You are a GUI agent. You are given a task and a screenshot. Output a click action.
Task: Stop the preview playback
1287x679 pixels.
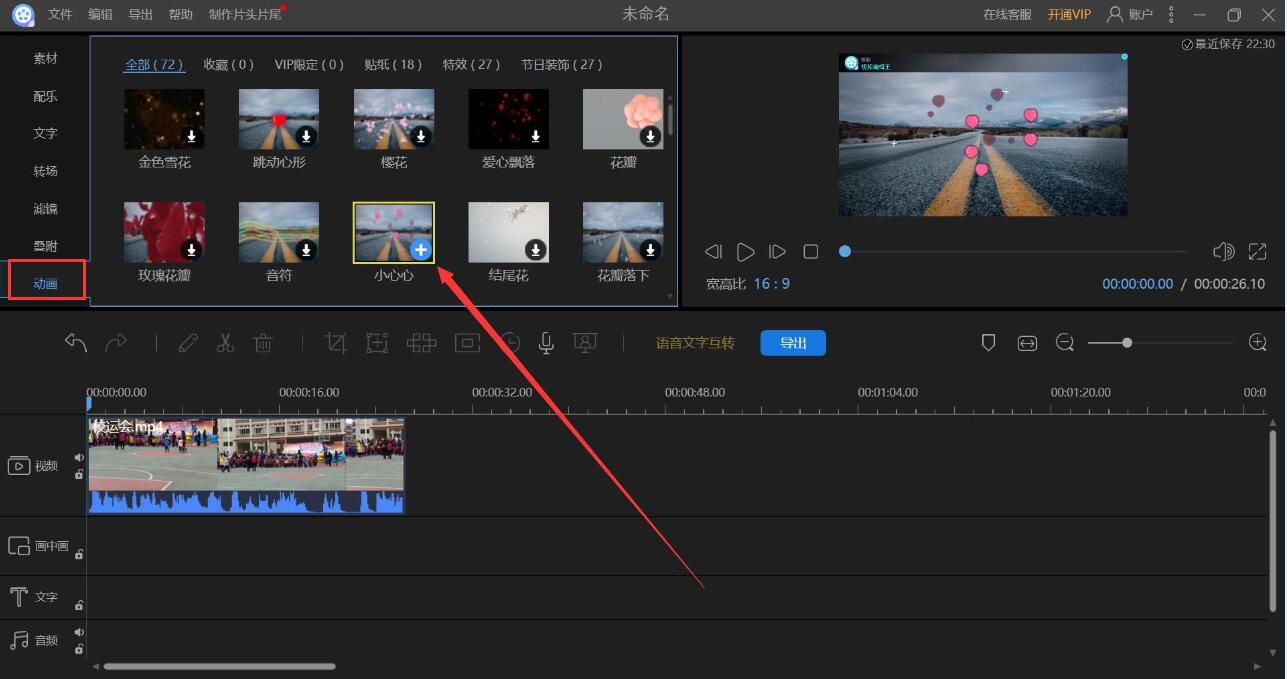click(x=811, y=252)
